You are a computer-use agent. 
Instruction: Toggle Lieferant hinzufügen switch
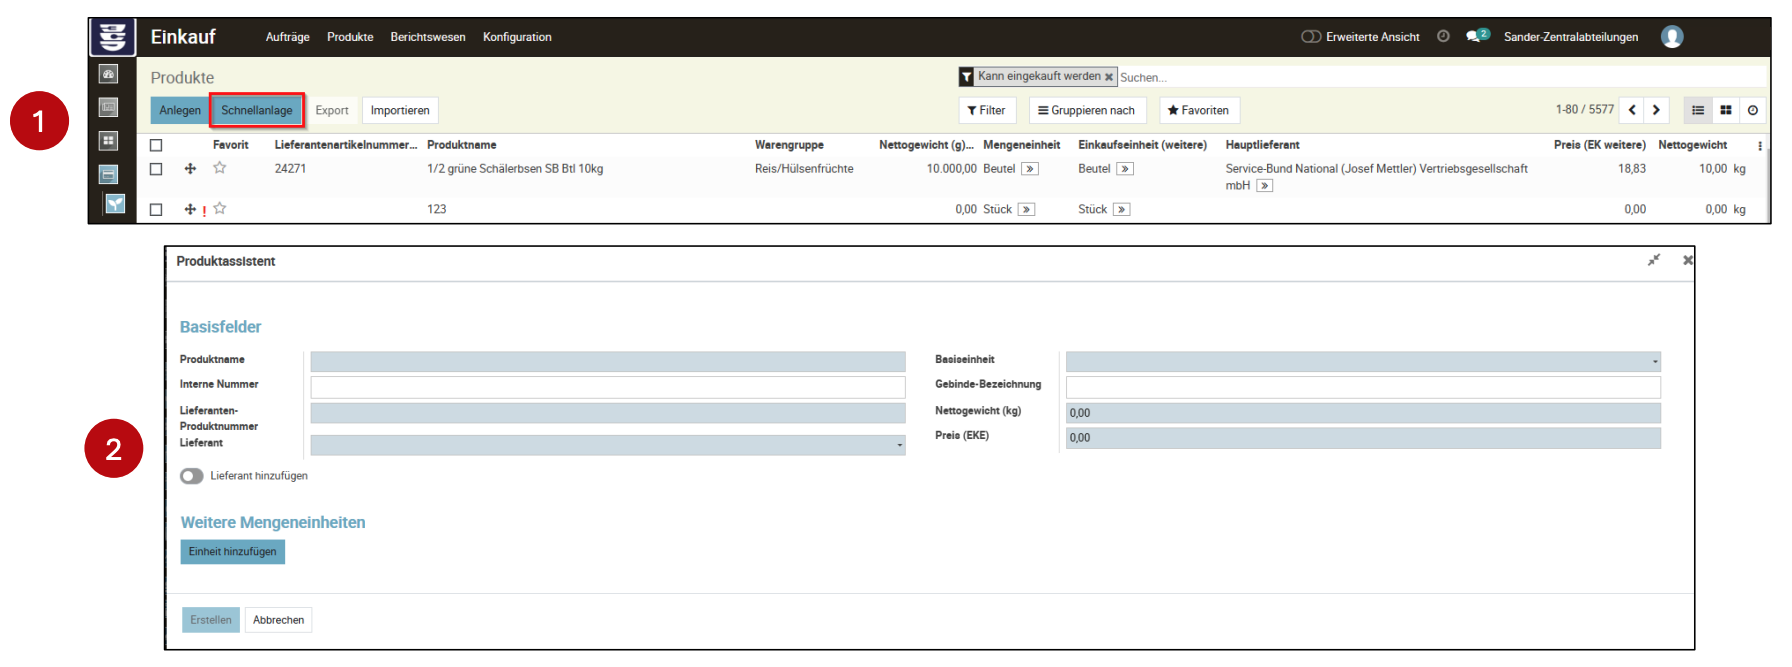click(191, 476)
